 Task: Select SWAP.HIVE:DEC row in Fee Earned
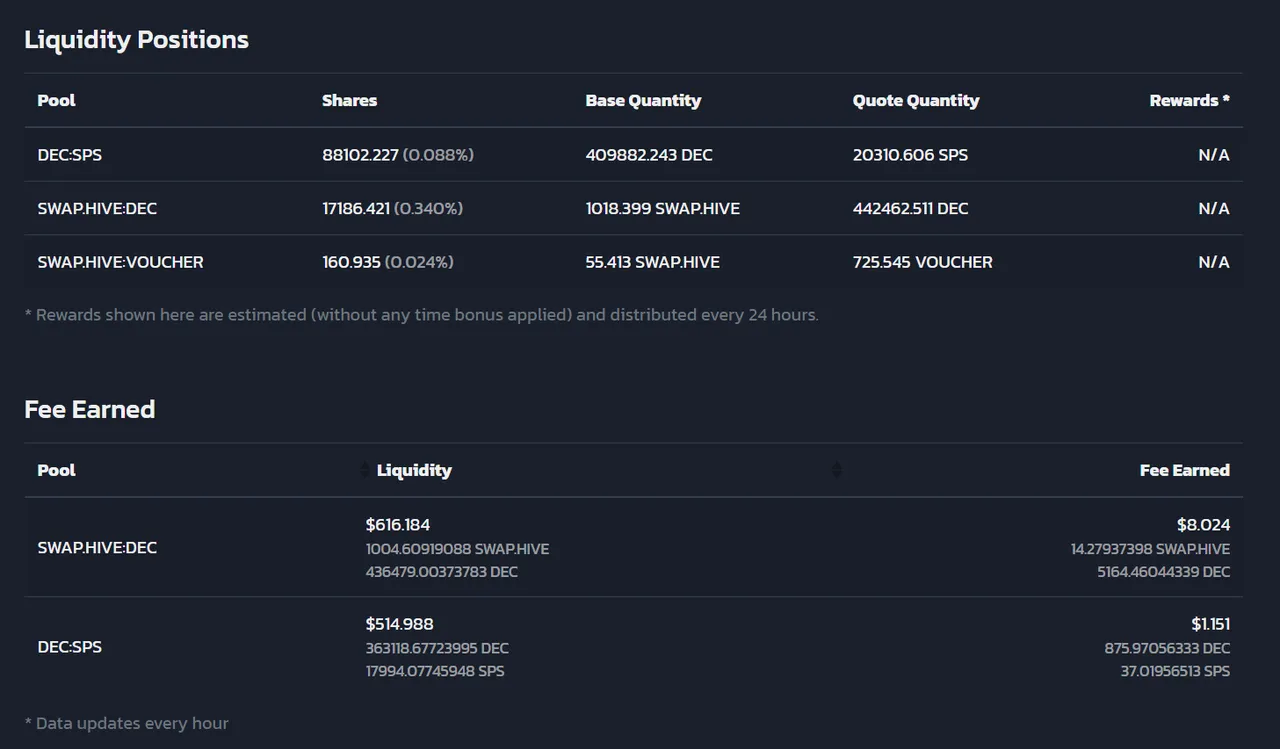tap(634, 547)
